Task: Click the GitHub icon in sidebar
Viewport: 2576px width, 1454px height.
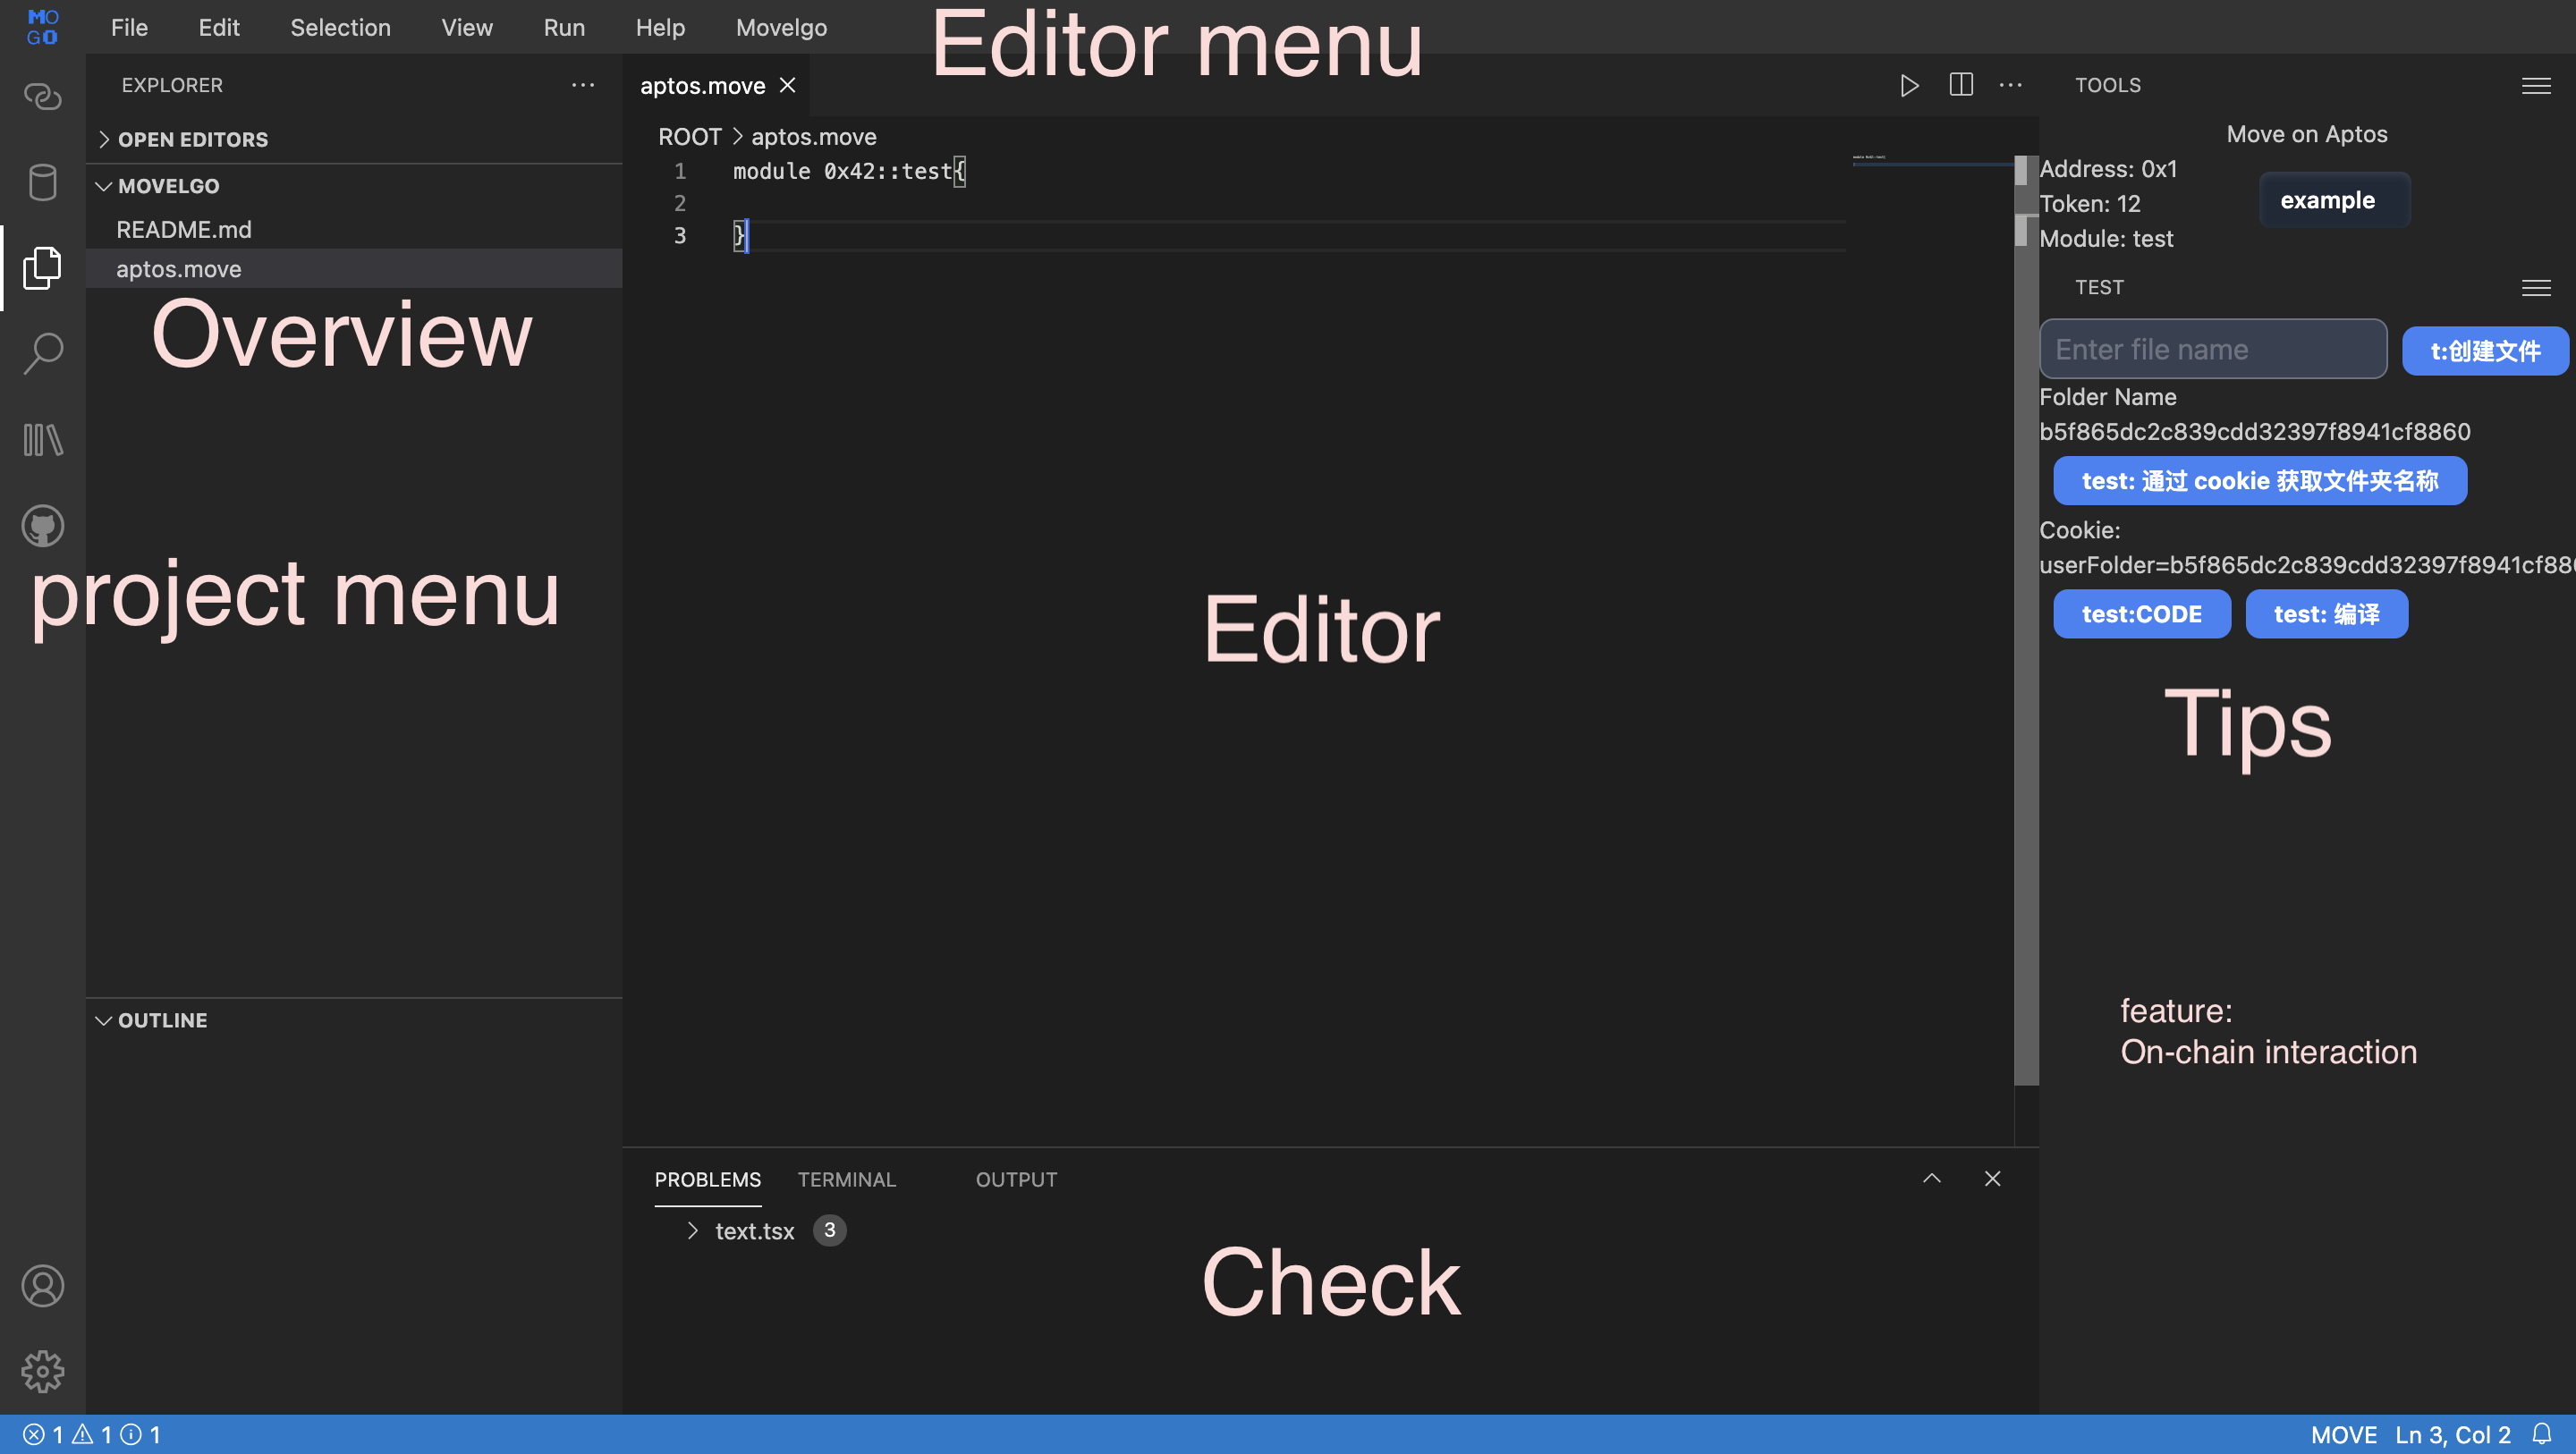Action: [x=43, y=526]
